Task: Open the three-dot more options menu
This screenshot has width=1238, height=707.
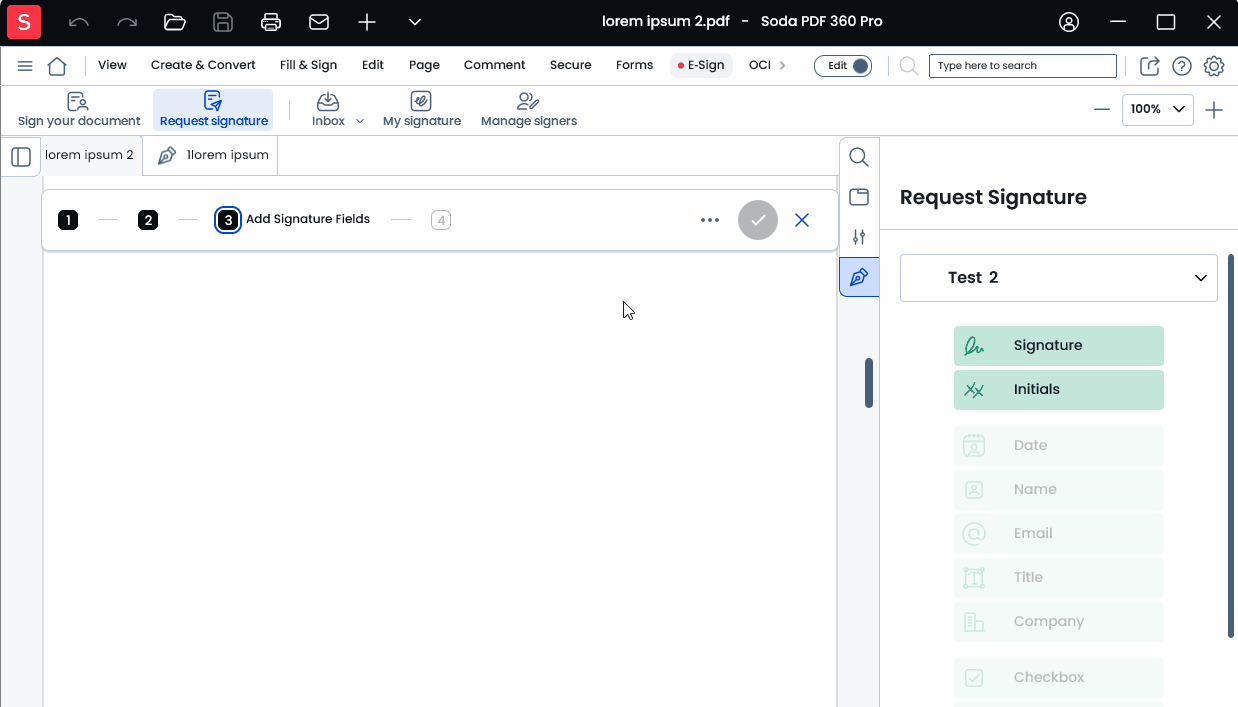Action: pos(710,220)
